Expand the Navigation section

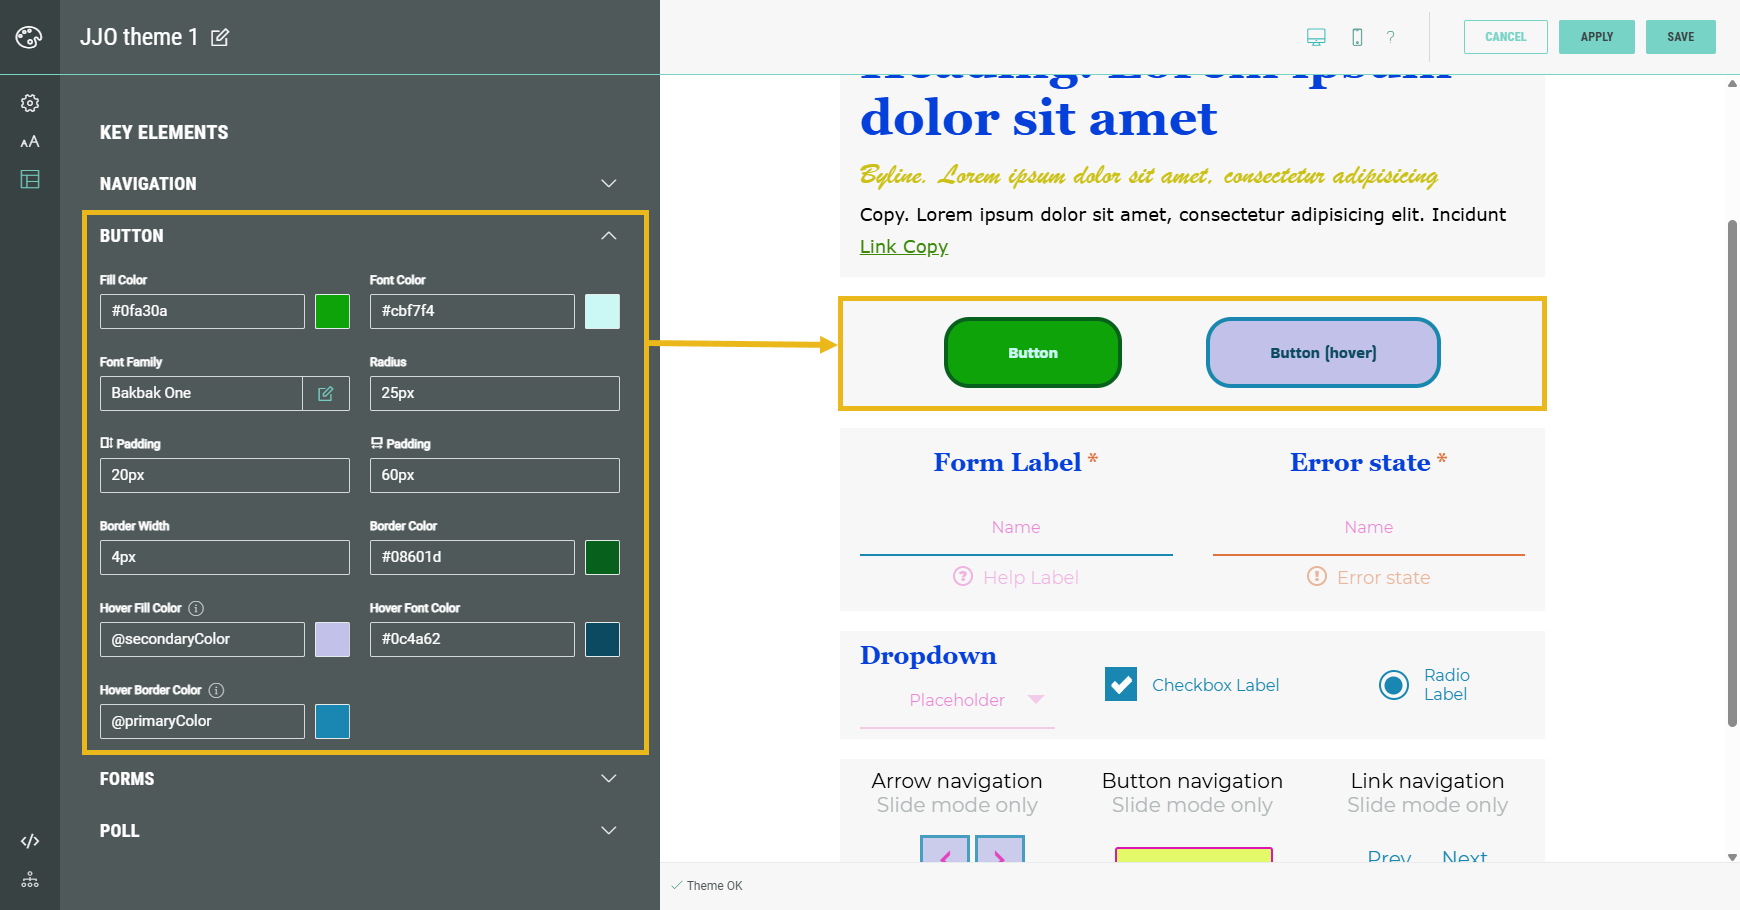coord(608,184)
